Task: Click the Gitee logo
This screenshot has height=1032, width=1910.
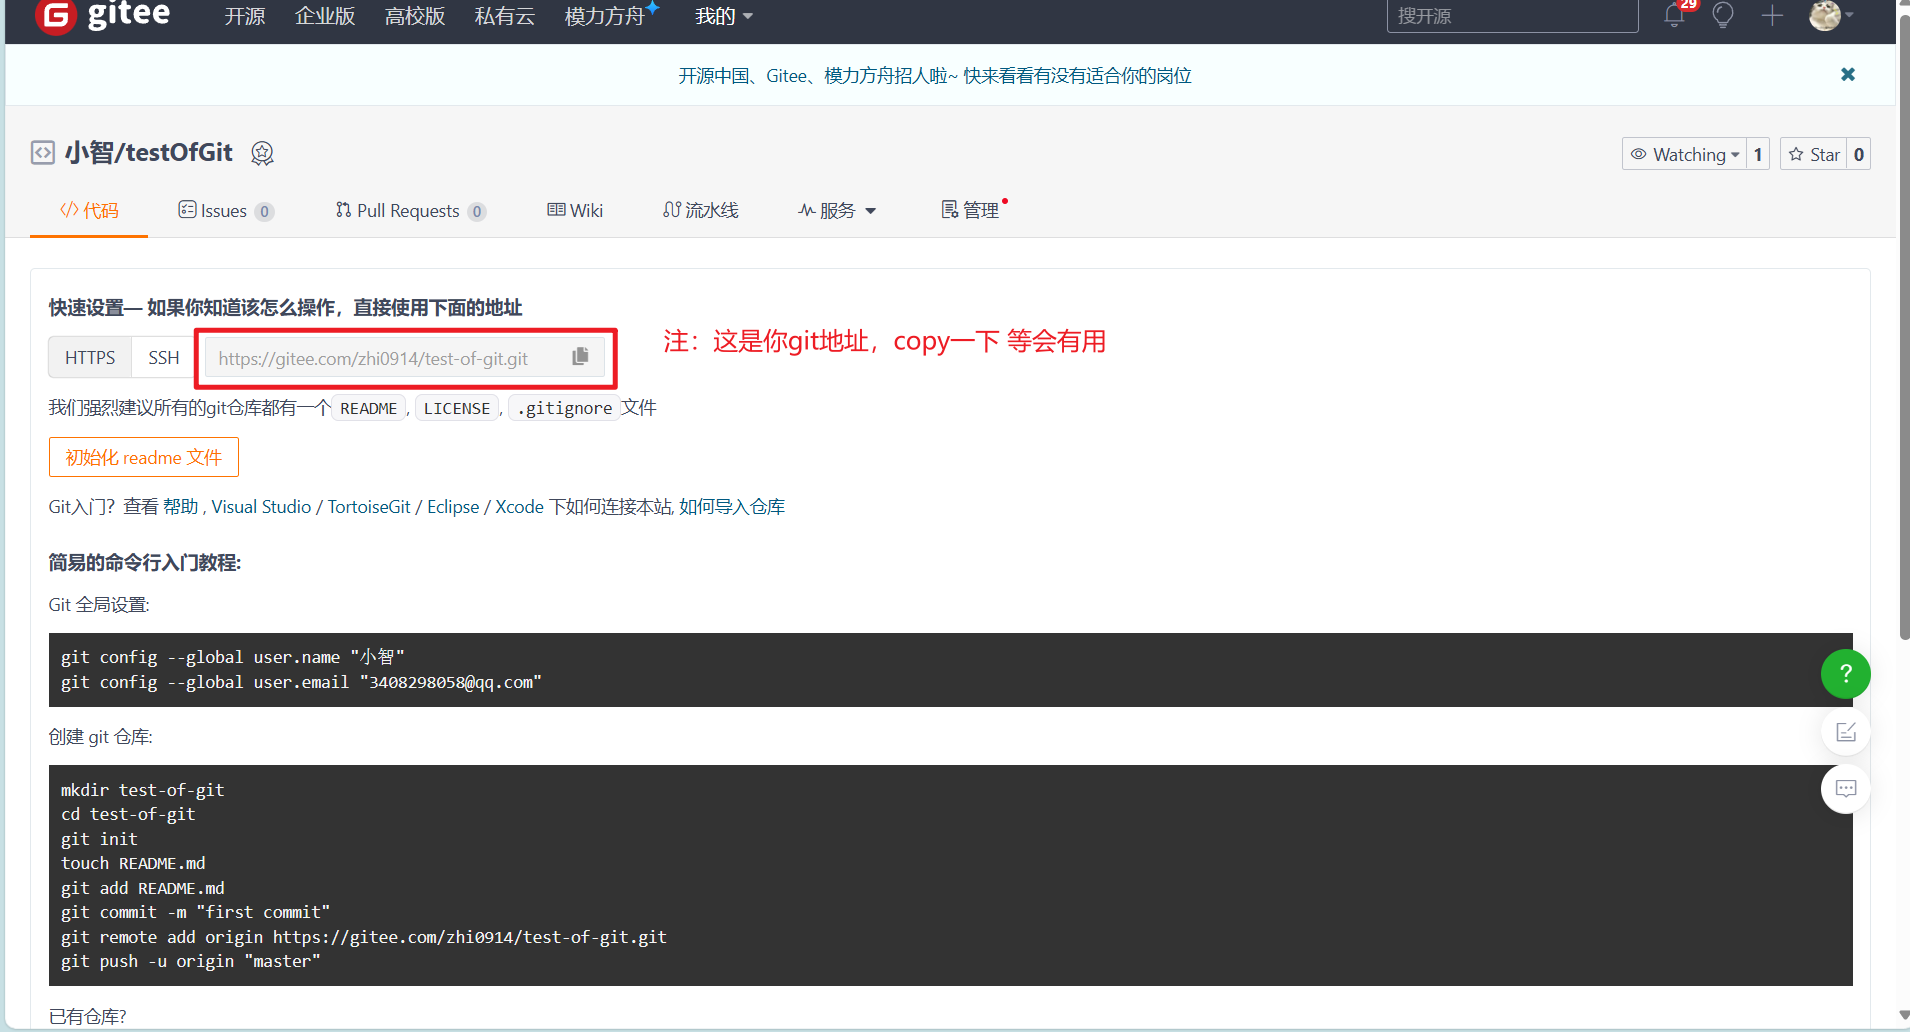Action: 103,16
